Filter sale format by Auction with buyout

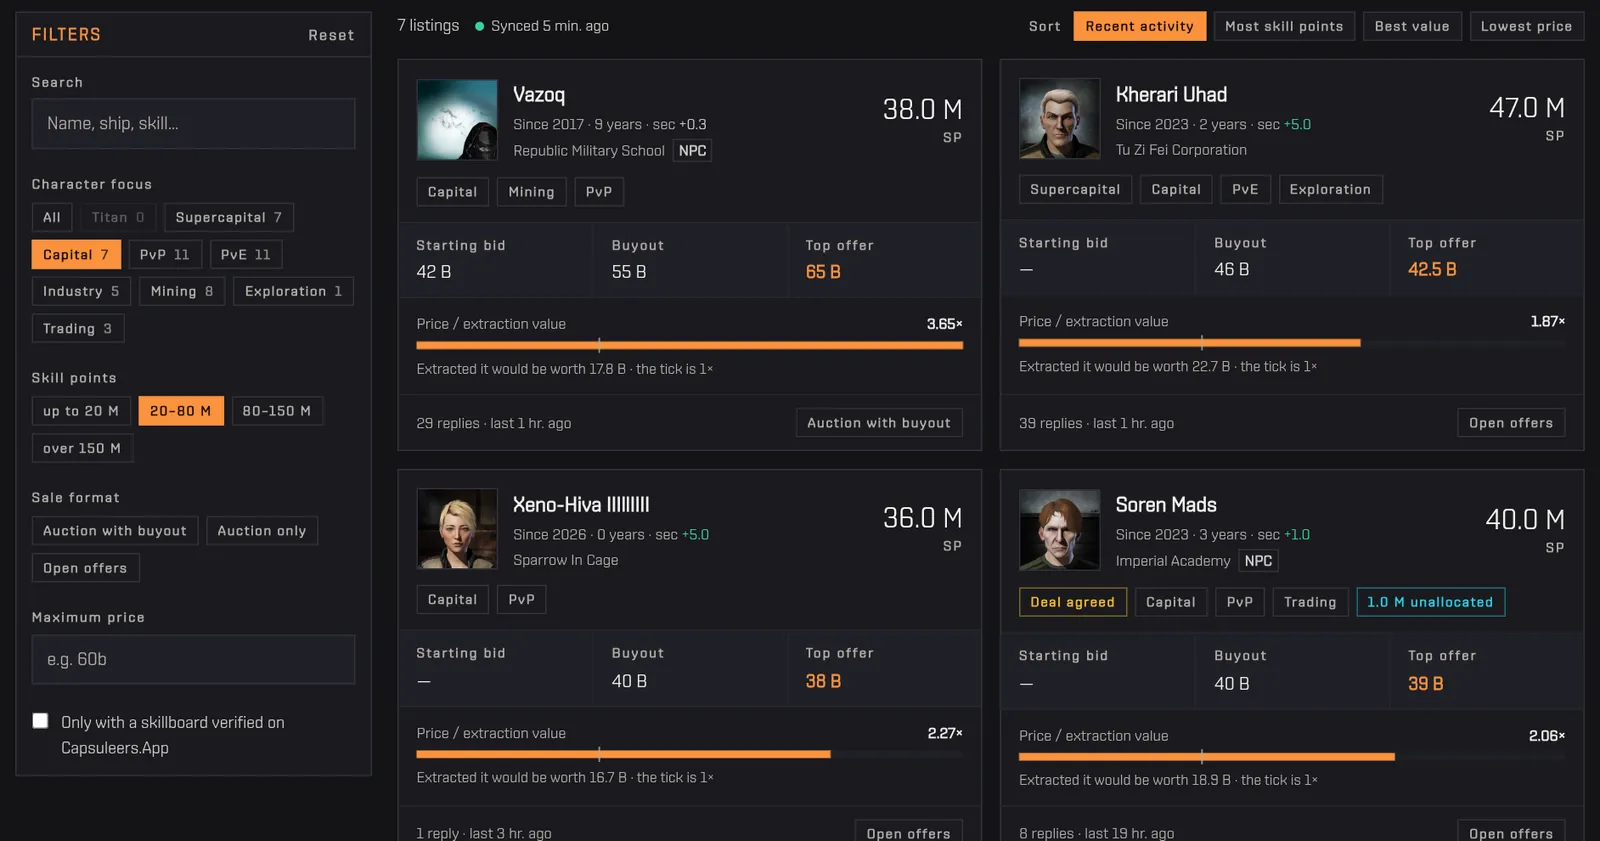tap(115, 531)
